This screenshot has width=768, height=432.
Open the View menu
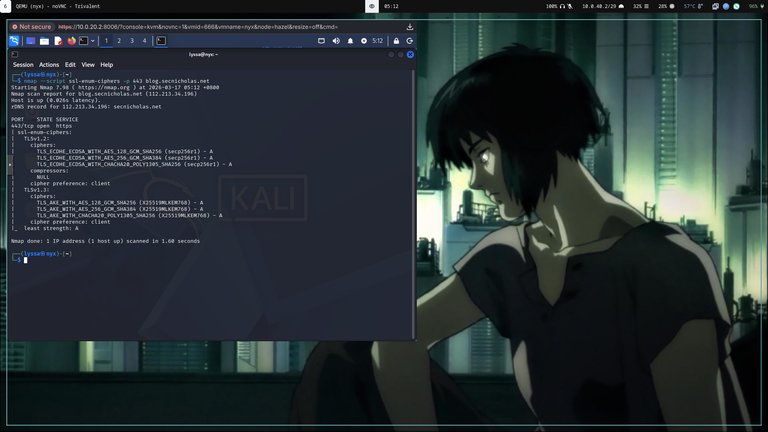(88, 65)
